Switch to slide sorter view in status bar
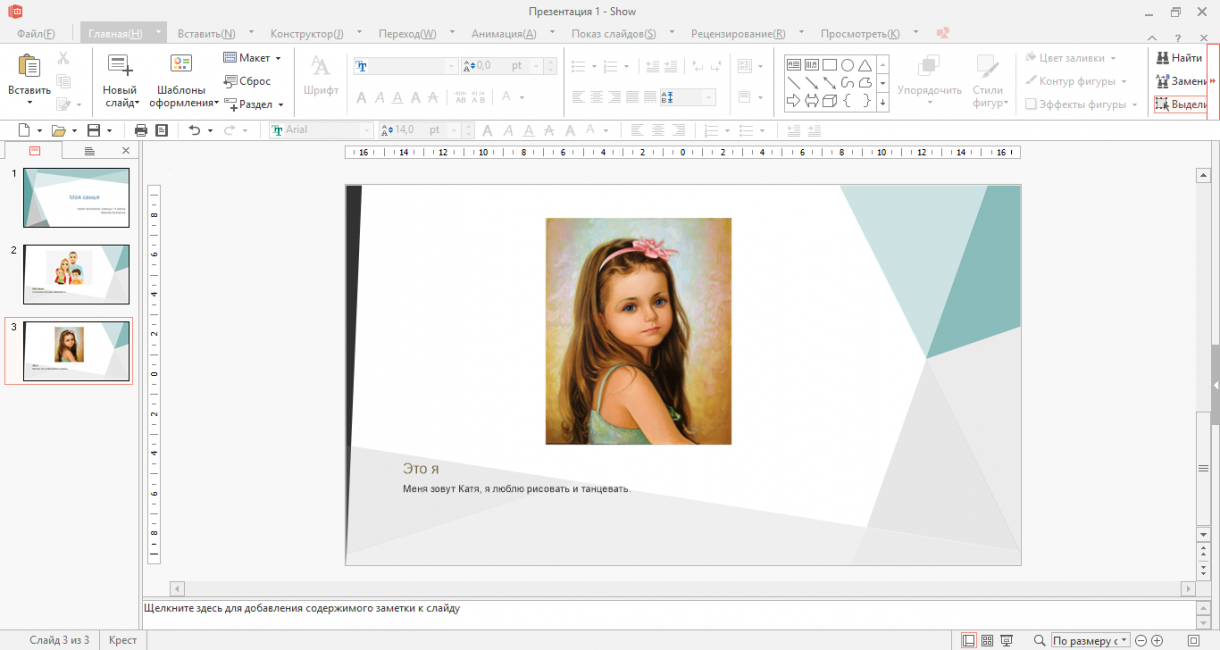The height and width of the screenshot is (650, 1220). pos(987,640)
